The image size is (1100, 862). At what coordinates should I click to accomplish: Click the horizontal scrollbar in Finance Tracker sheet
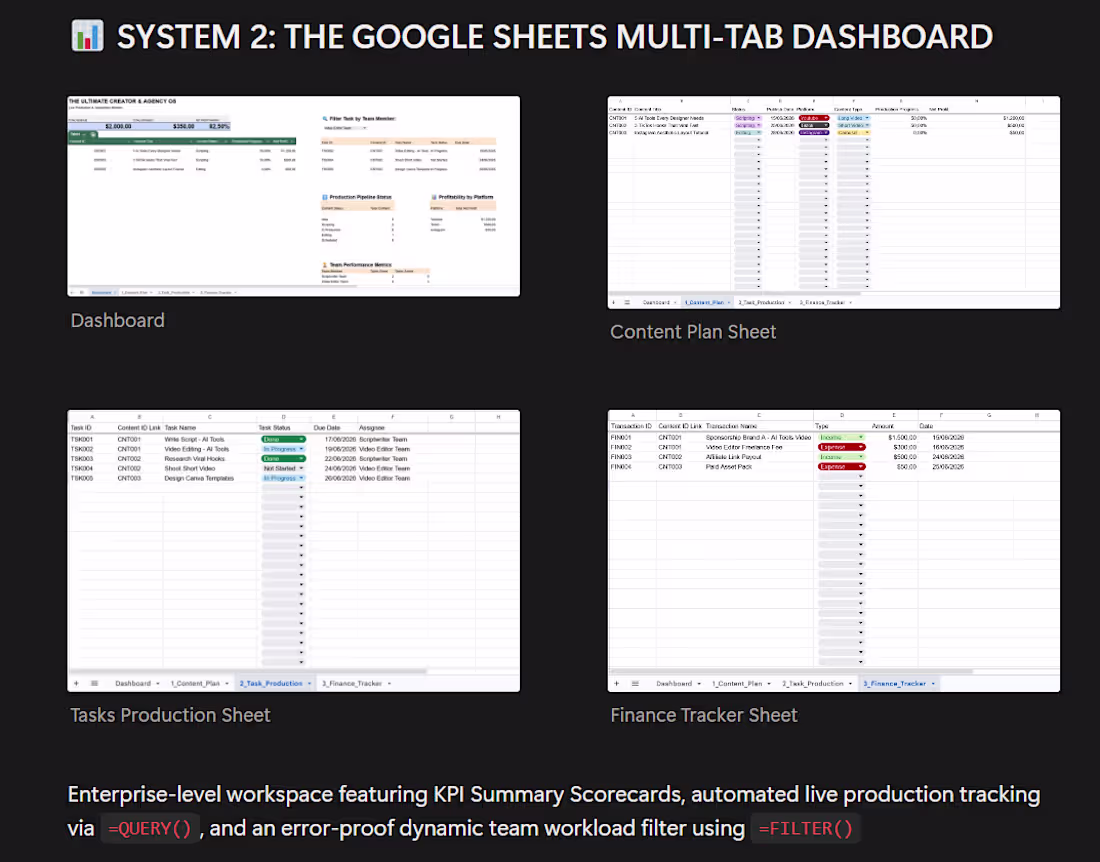pos(793,671)
